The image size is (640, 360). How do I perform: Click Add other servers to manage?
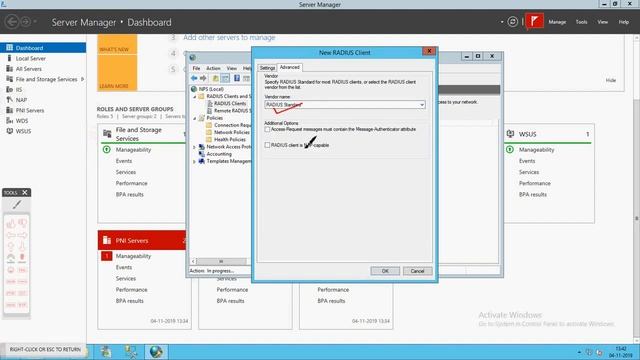coord(229,37)
